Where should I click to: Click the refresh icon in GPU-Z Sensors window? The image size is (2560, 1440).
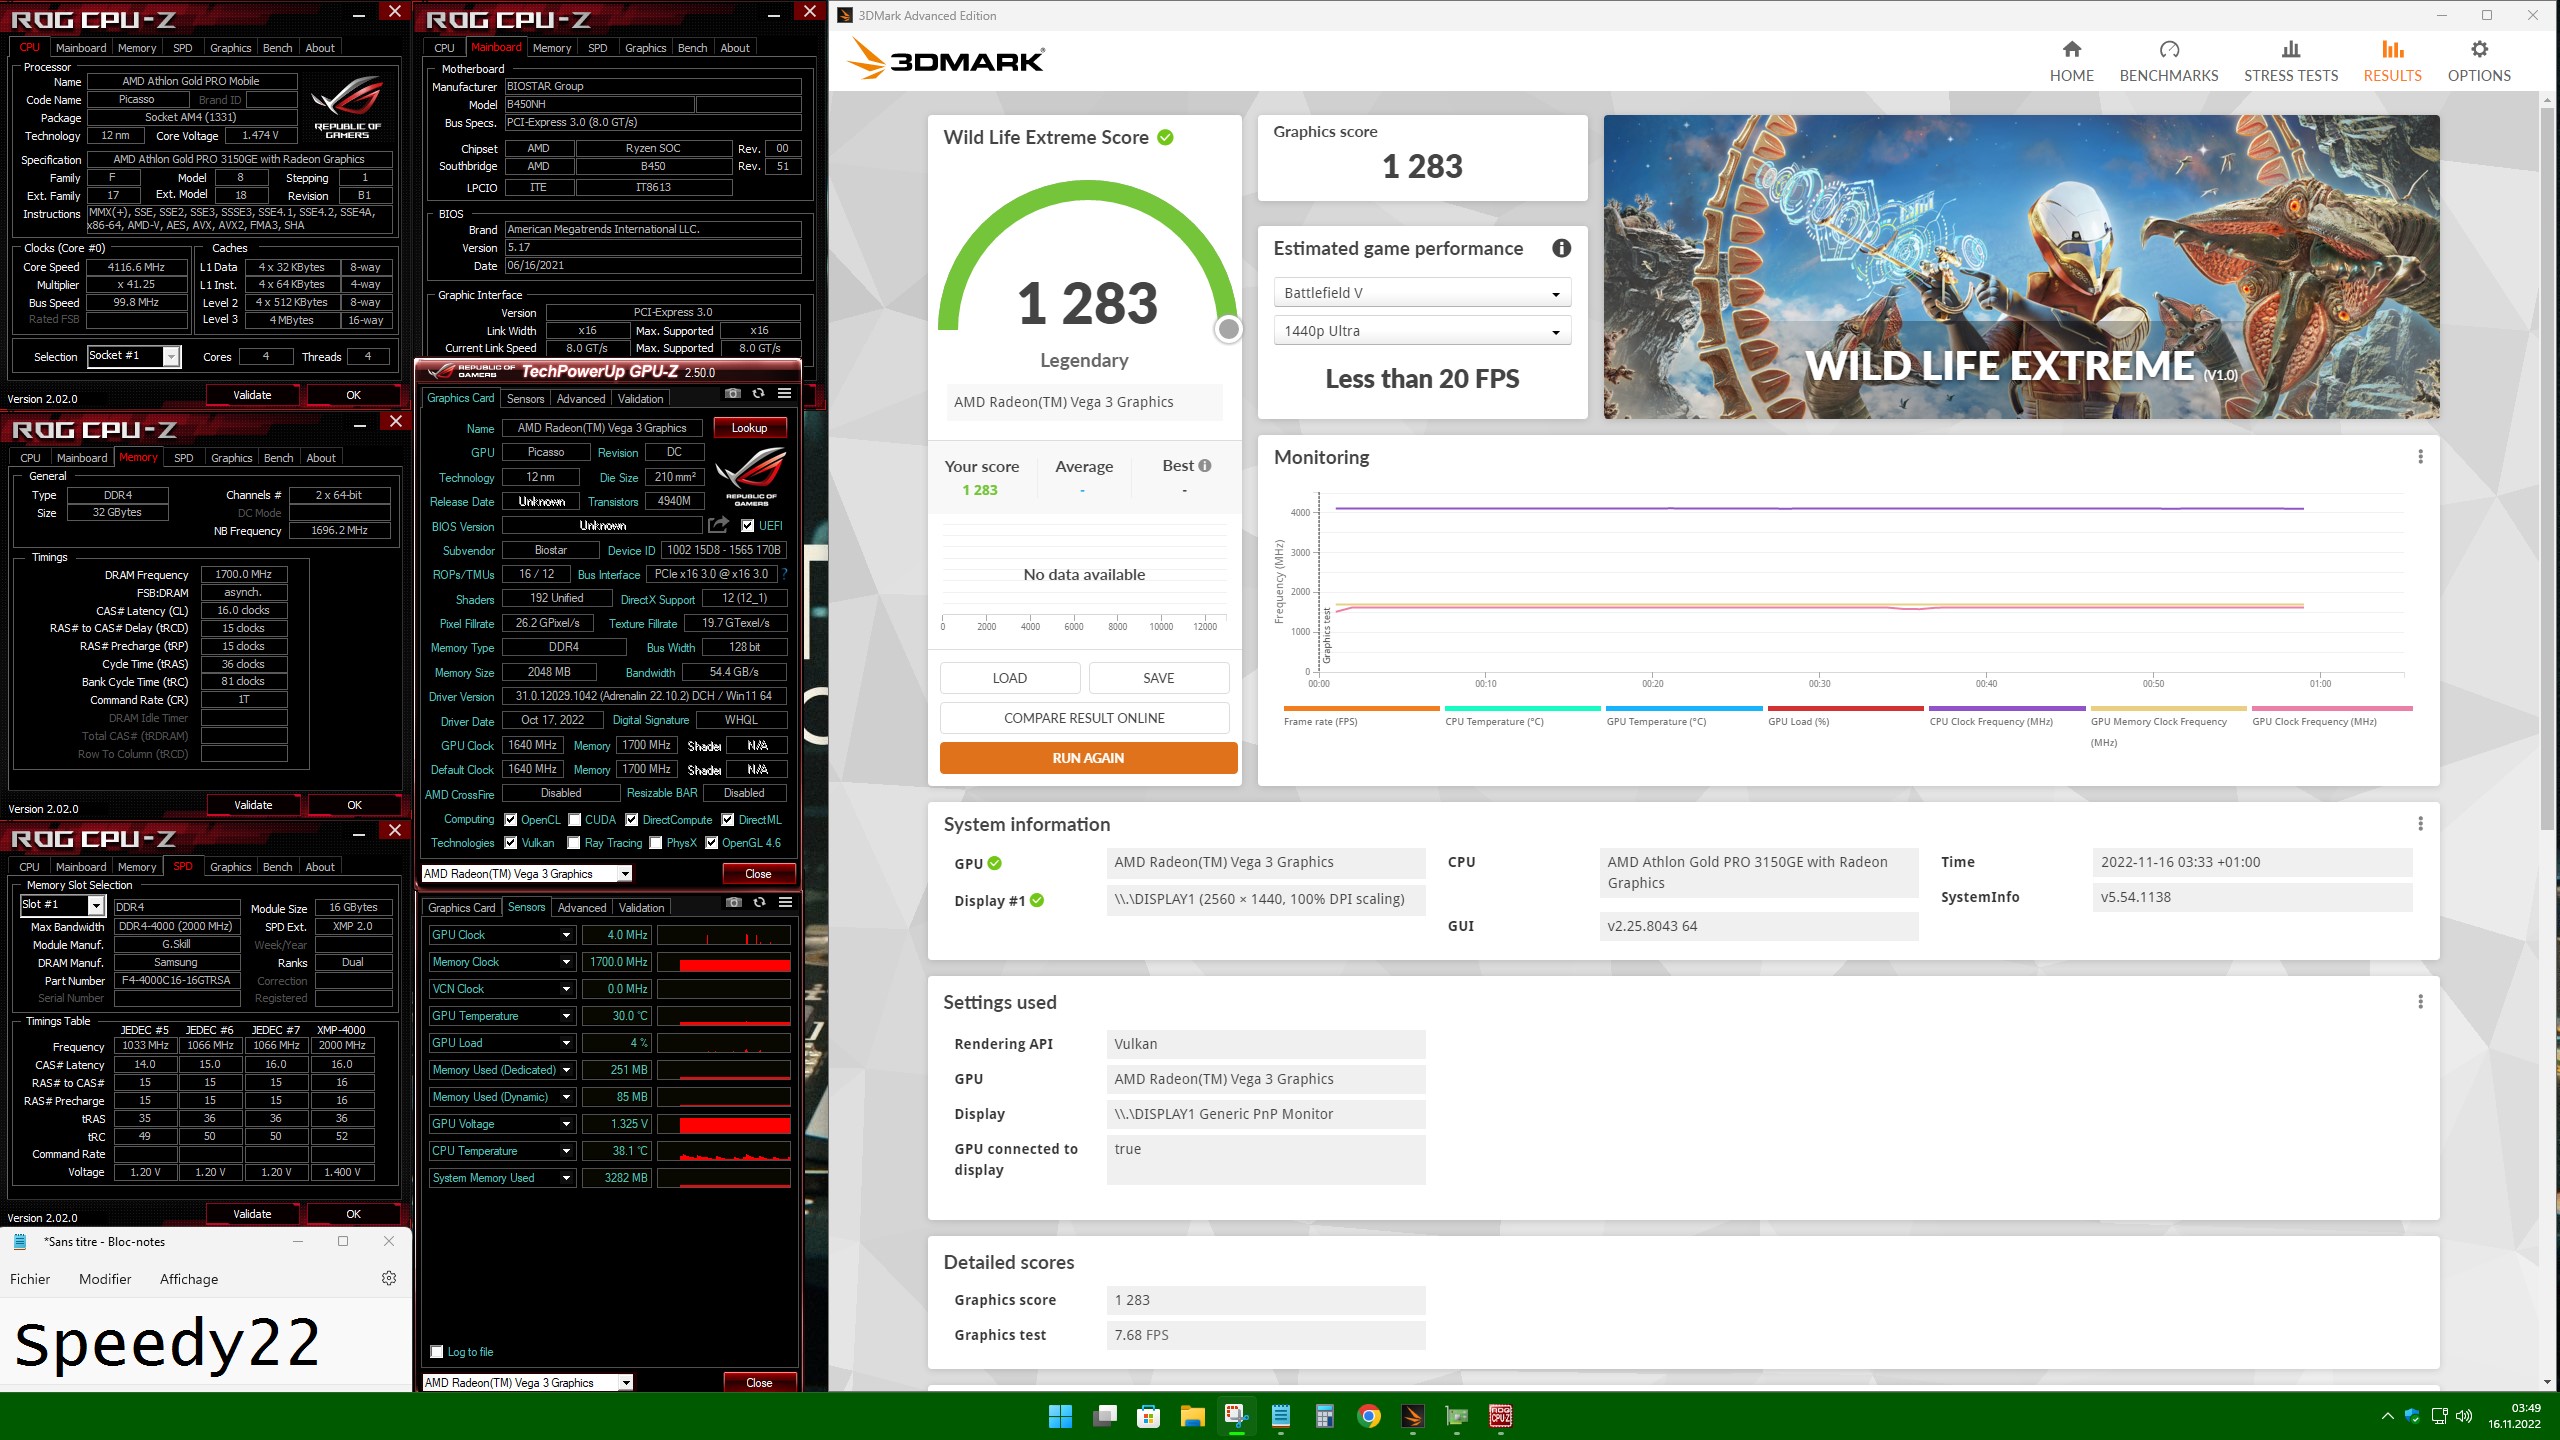coord(759,903)
